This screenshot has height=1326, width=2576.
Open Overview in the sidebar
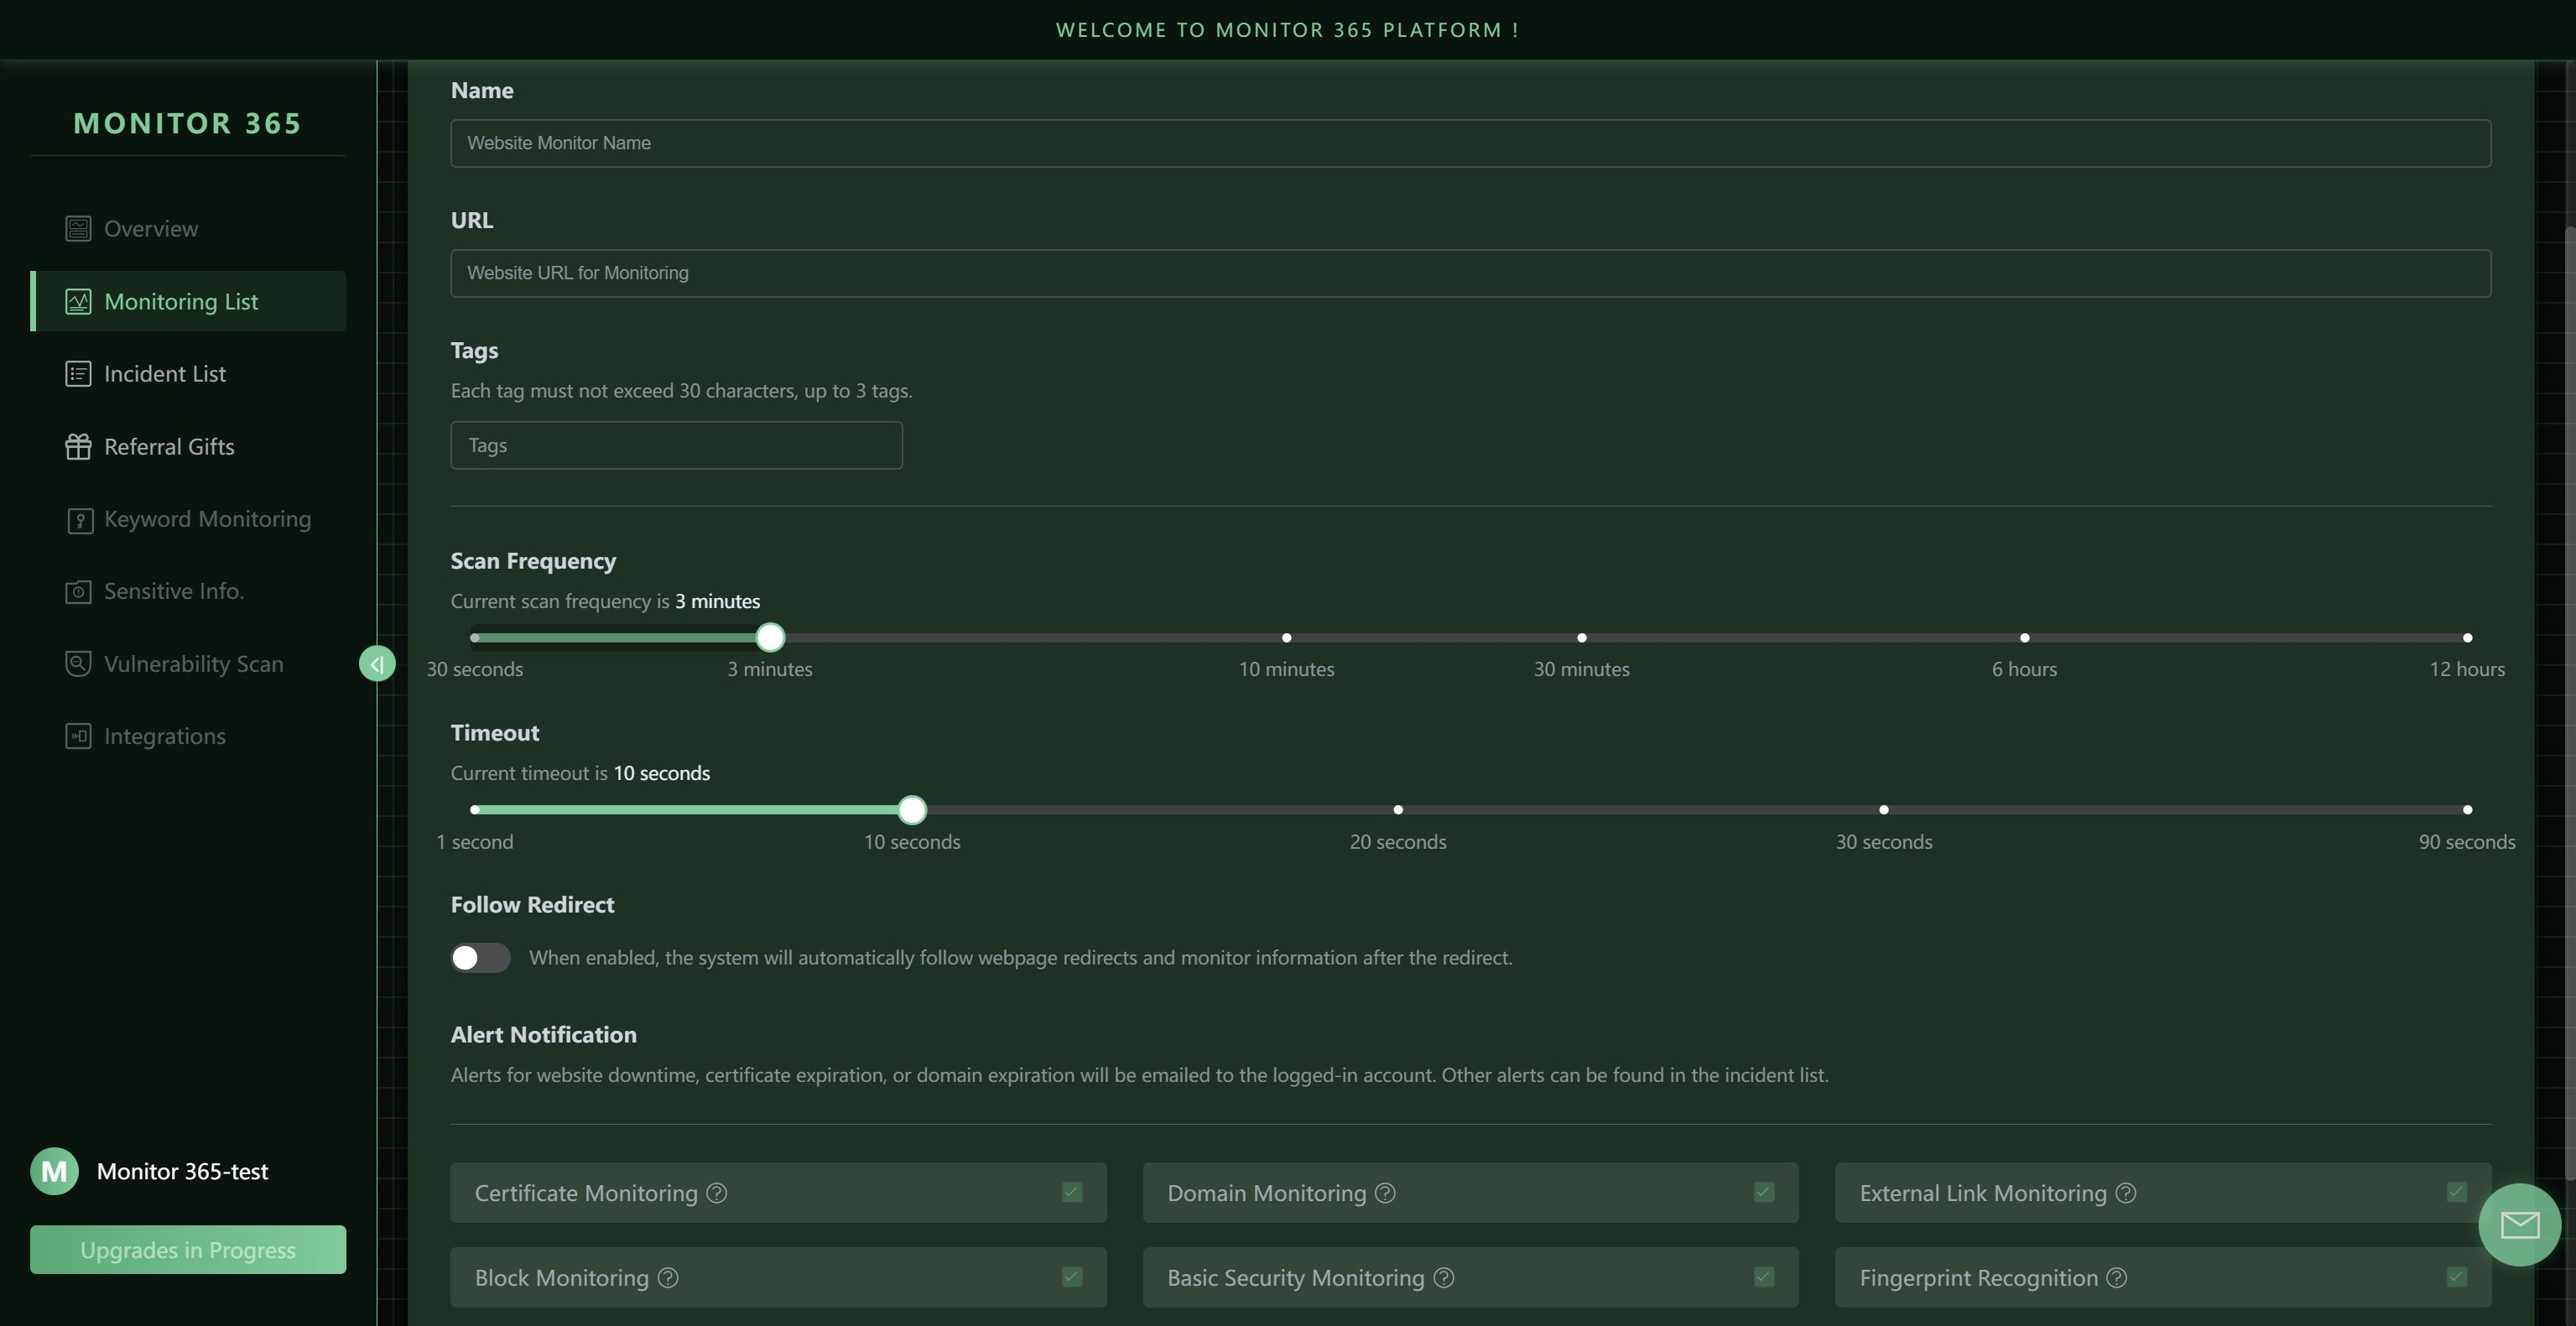(x=188, y=229)
